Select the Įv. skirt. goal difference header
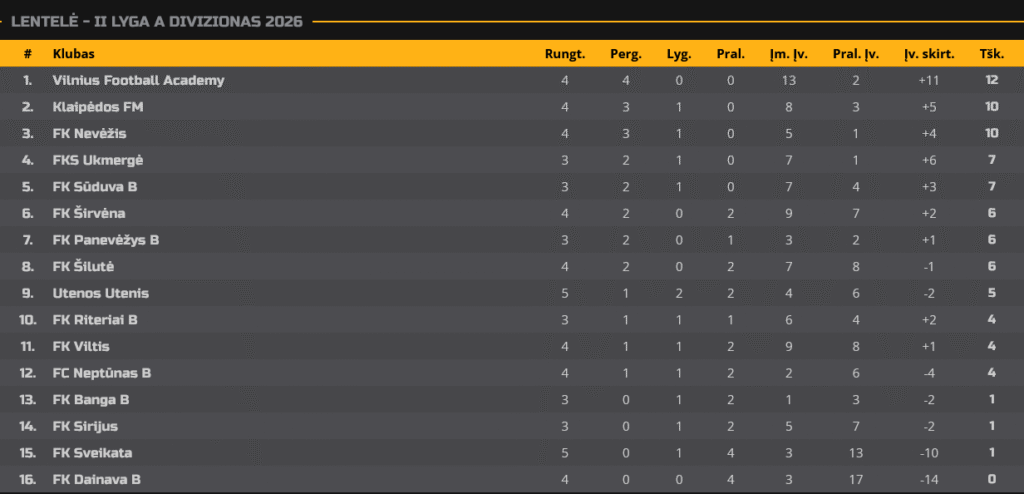This screenshot has height=494, width=1024. [929, 54]
